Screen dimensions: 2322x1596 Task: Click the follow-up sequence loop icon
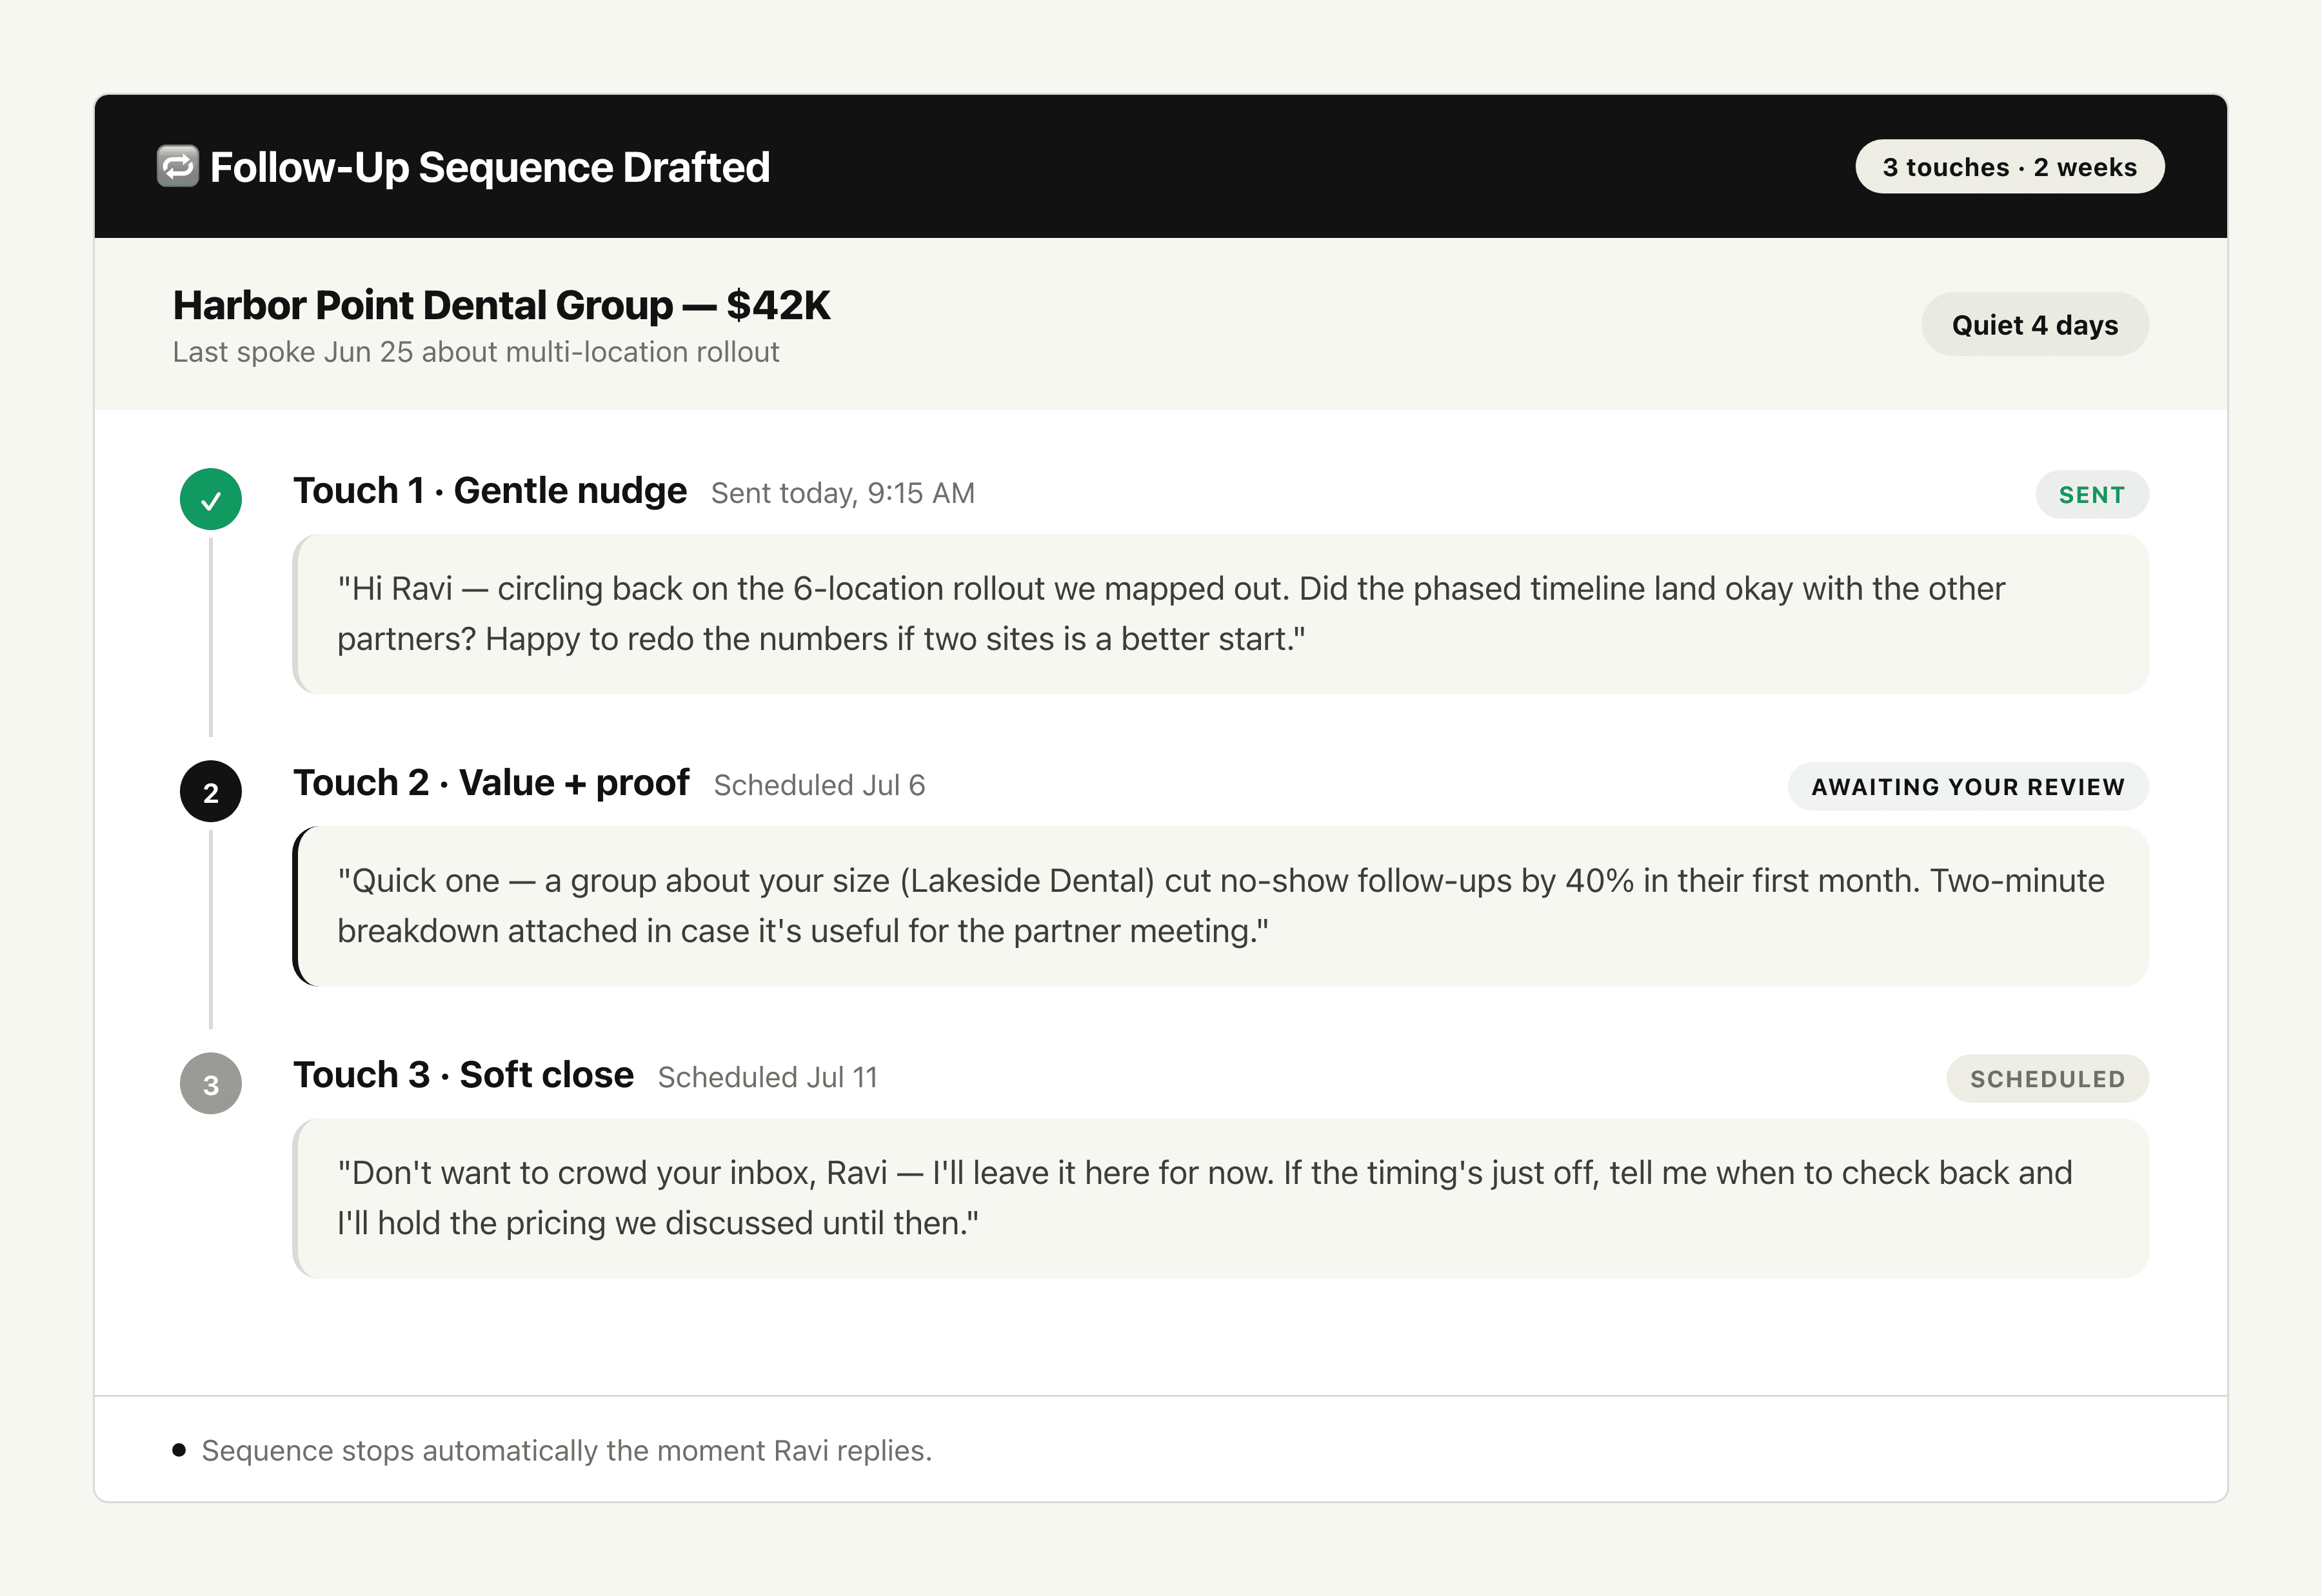click(x=178, y=166)
